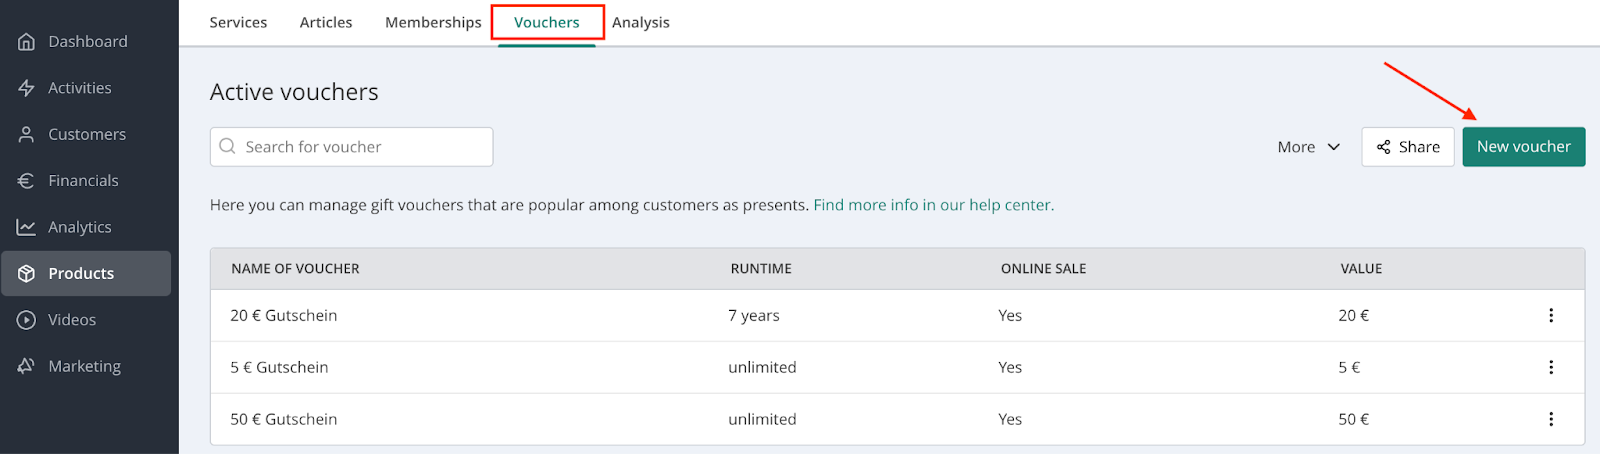The height and width of the screenshot is (454, 1600).
Task: Click the Products box icon
Action: pos(26,274)
